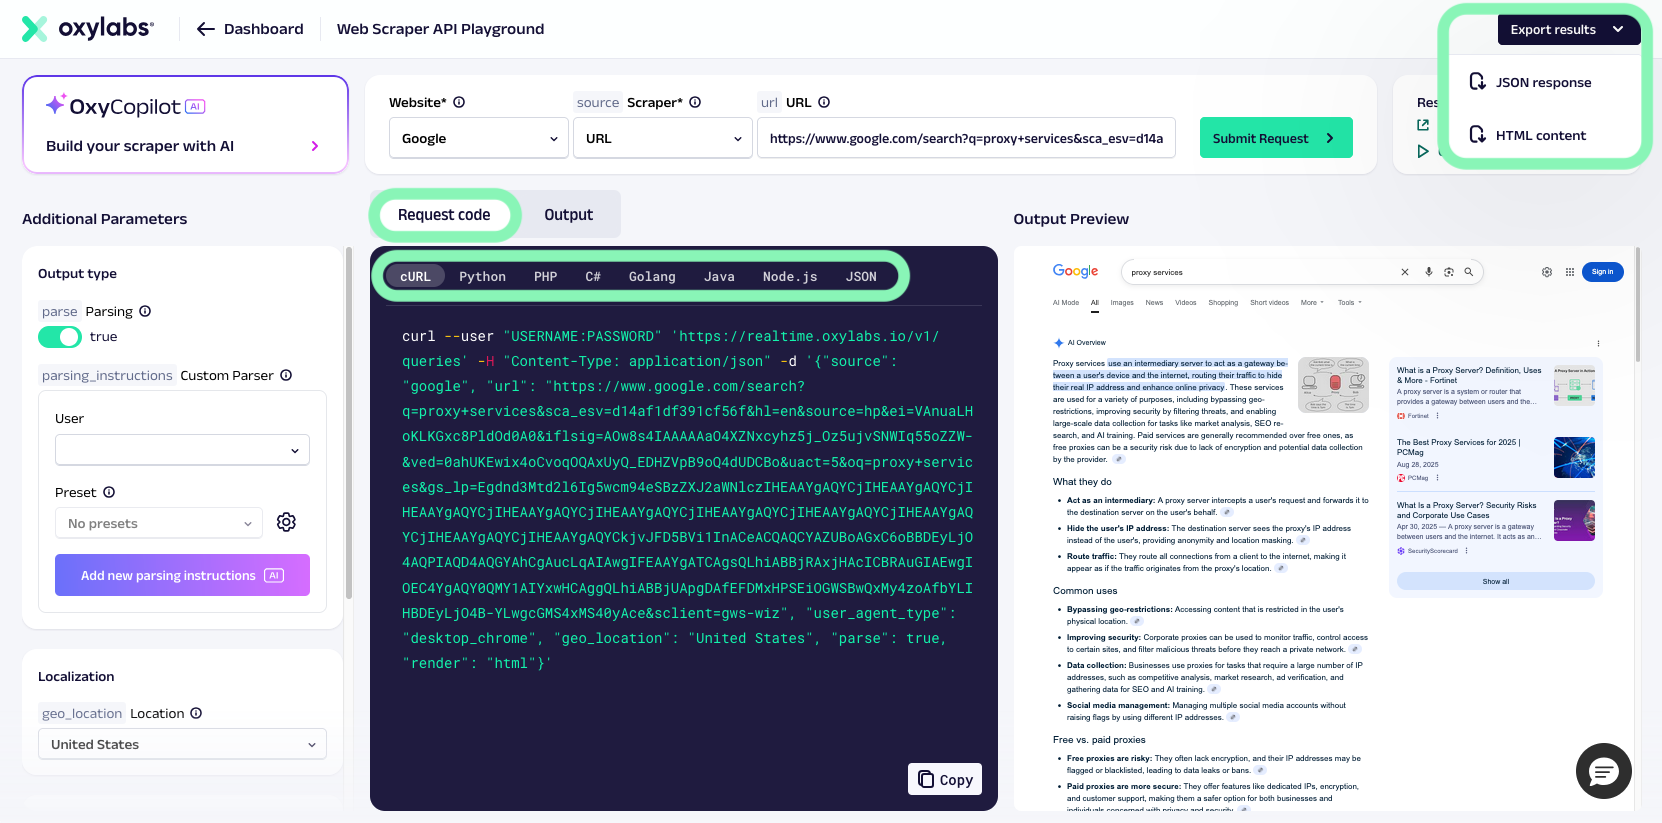1662x823 pixels.
Task: Switch to the Output tab
Action: coord(568,215)
